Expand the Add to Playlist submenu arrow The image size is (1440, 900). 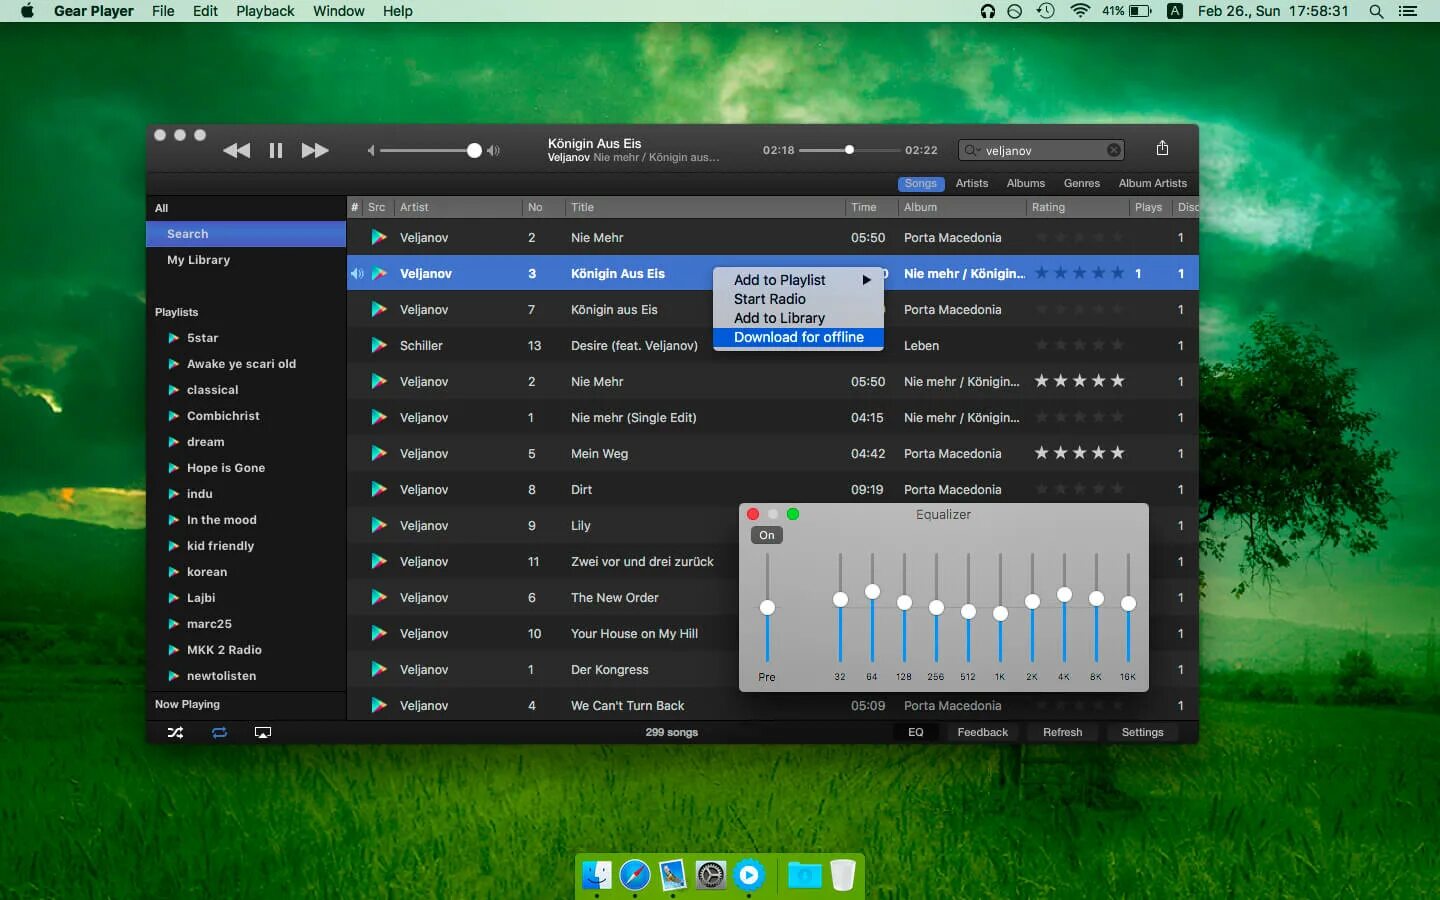click(867, 280)
